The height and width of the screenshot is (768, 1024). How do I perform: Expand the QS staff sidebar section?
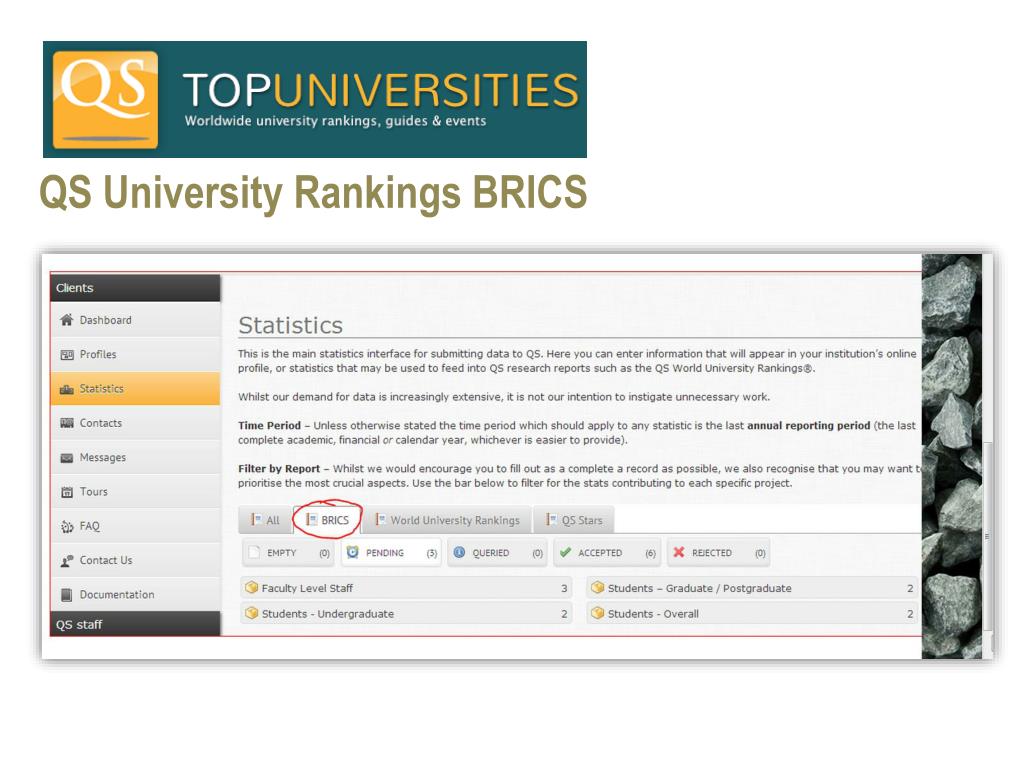coord(135,624)
